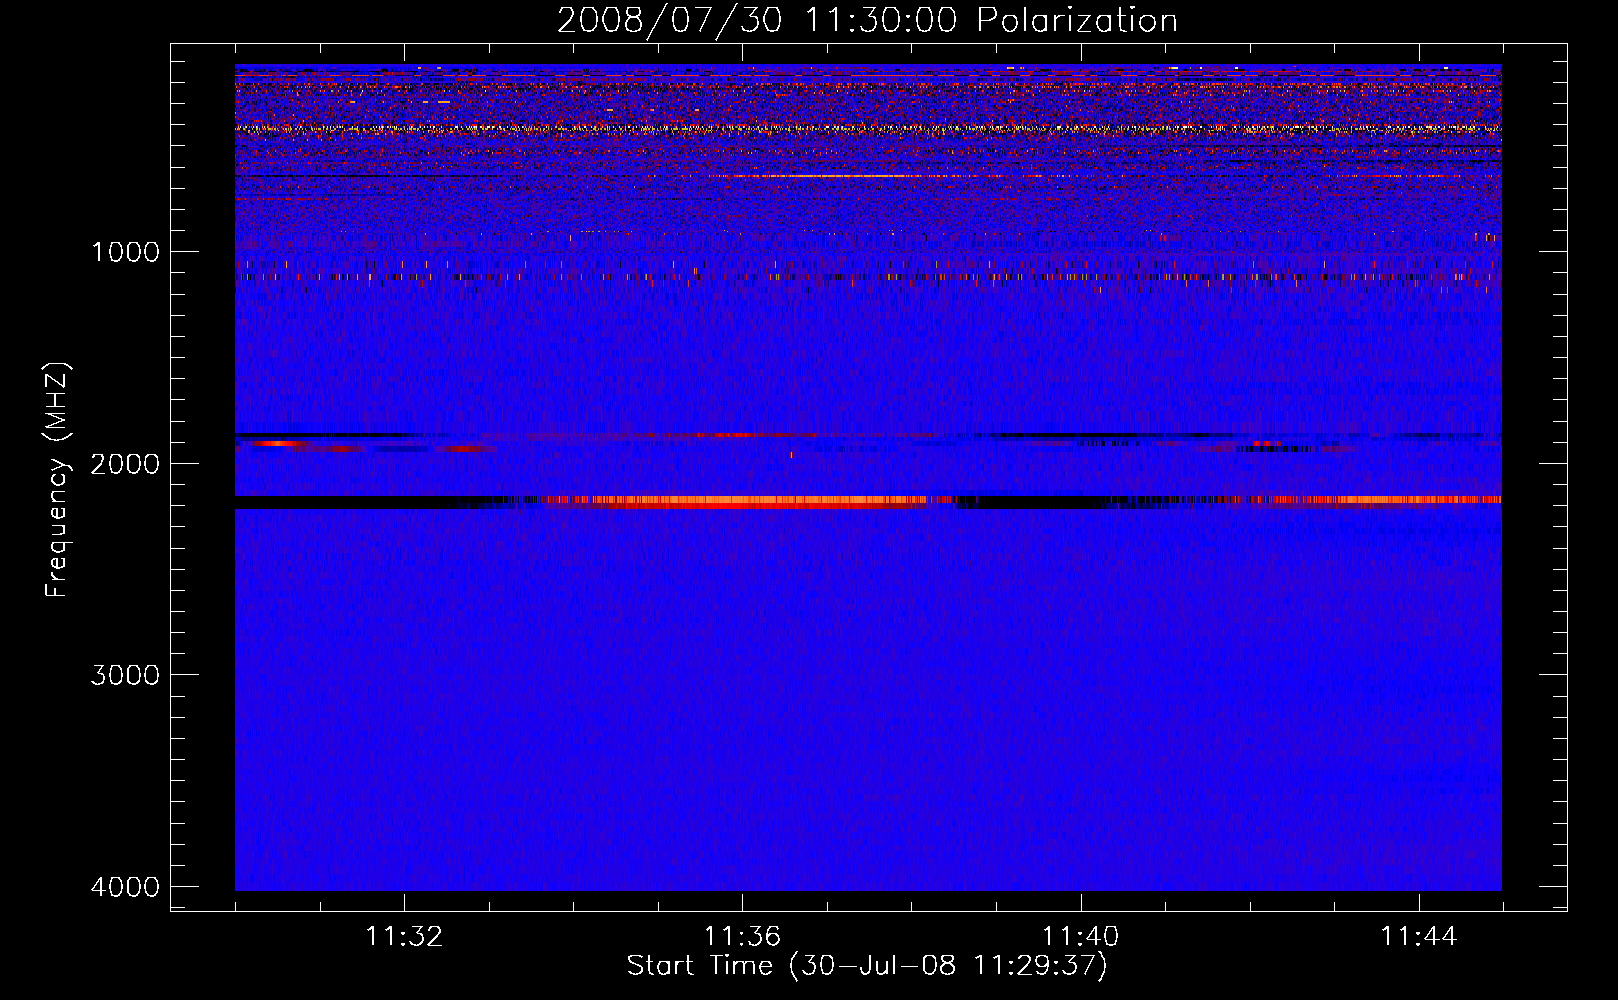Click the "11:40" time tick label

coord(1080,937)
